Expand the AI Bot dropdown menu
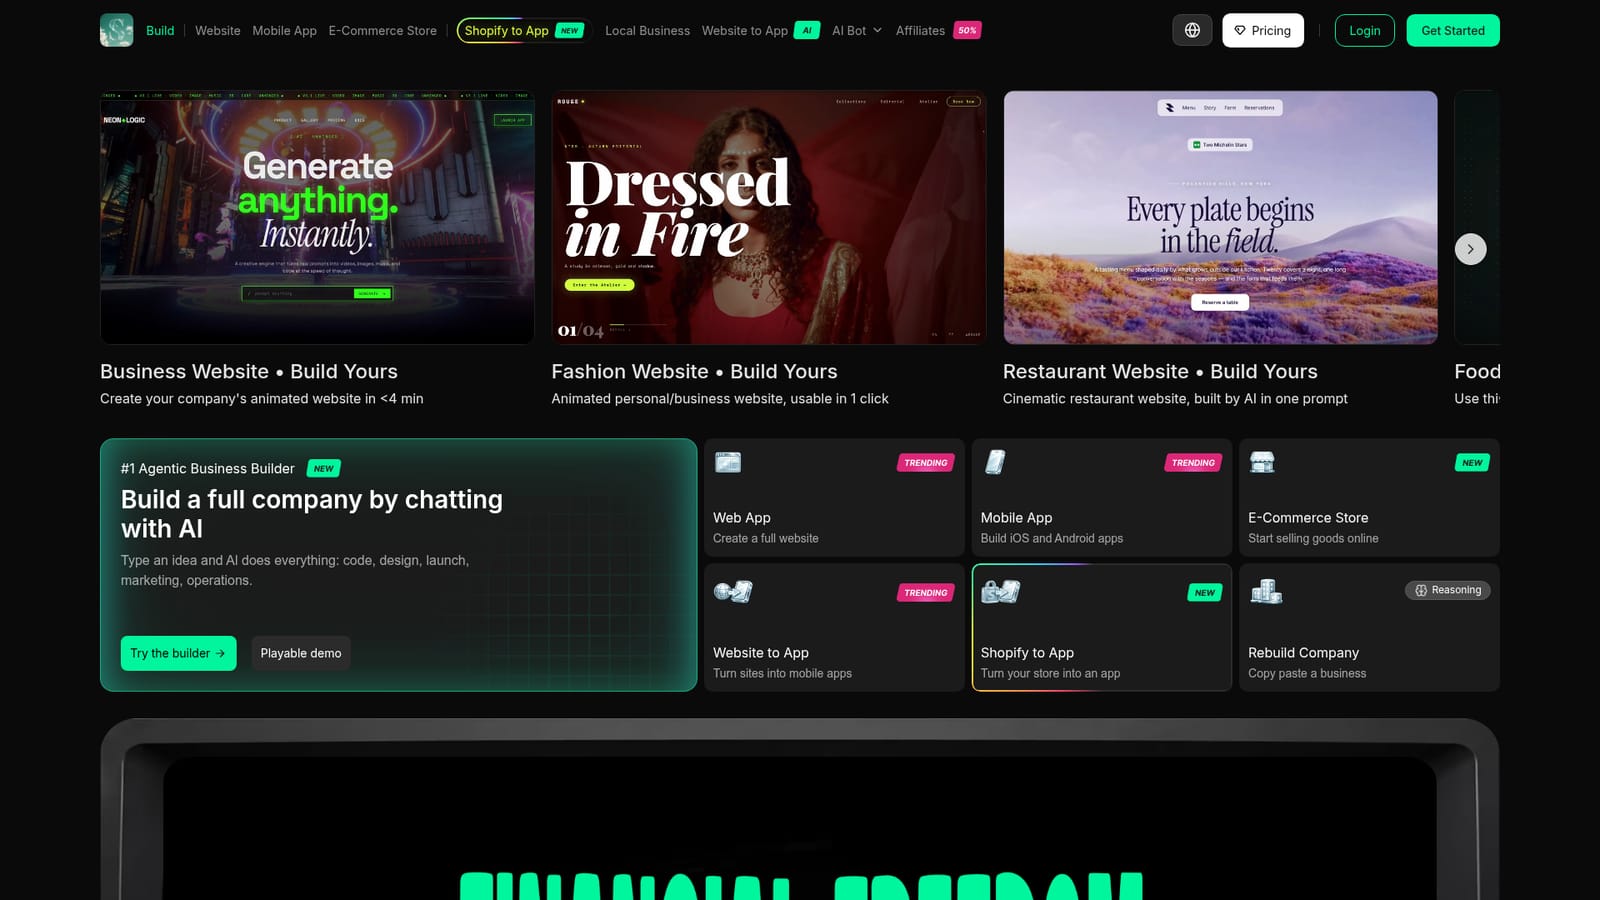The width and height of the screenshot is (1600, 900). tap(857, 30)
